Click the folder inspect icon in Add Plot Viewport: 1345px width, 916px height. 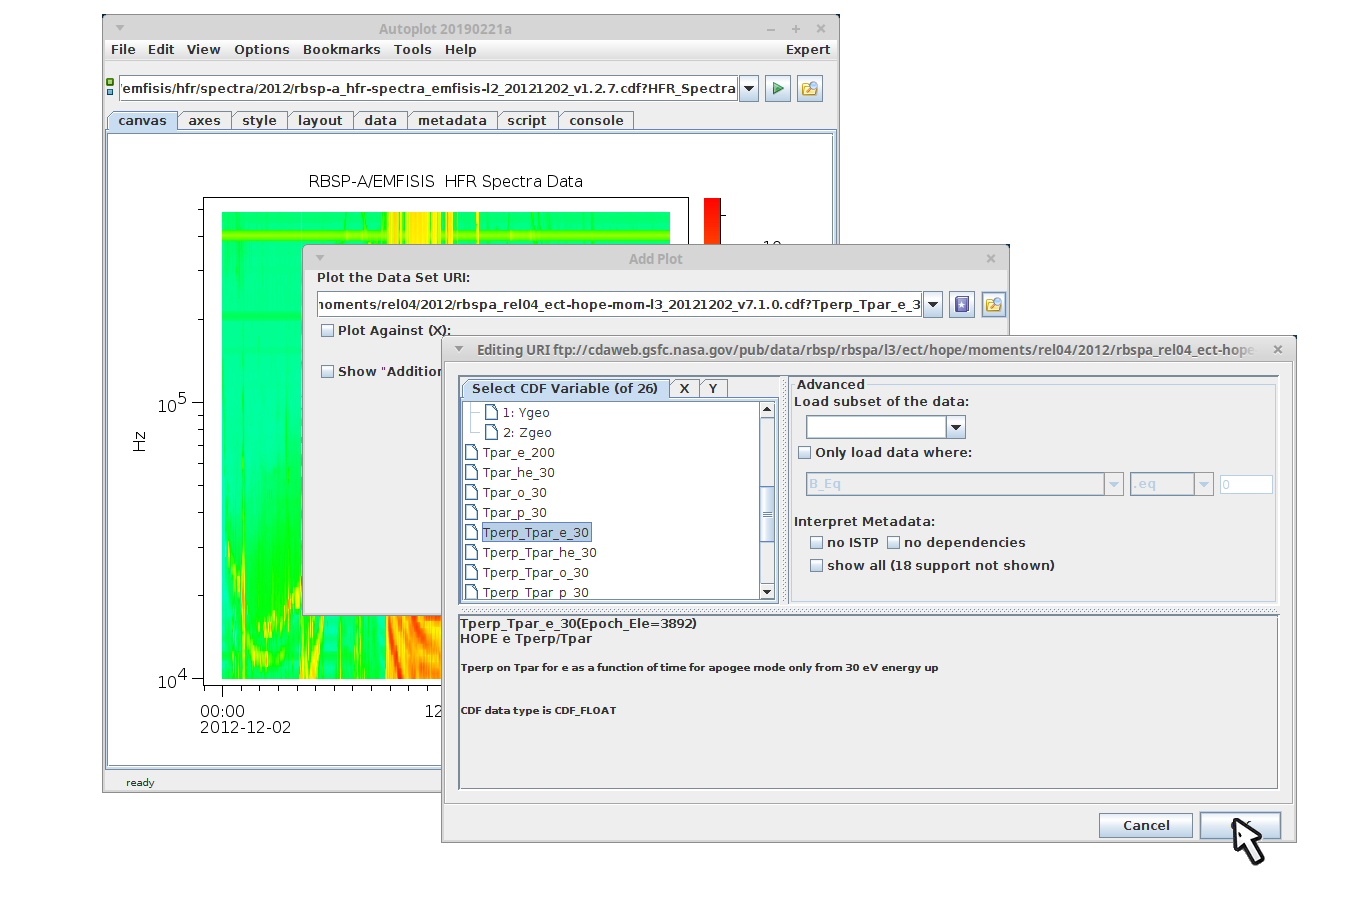(993, 305)
